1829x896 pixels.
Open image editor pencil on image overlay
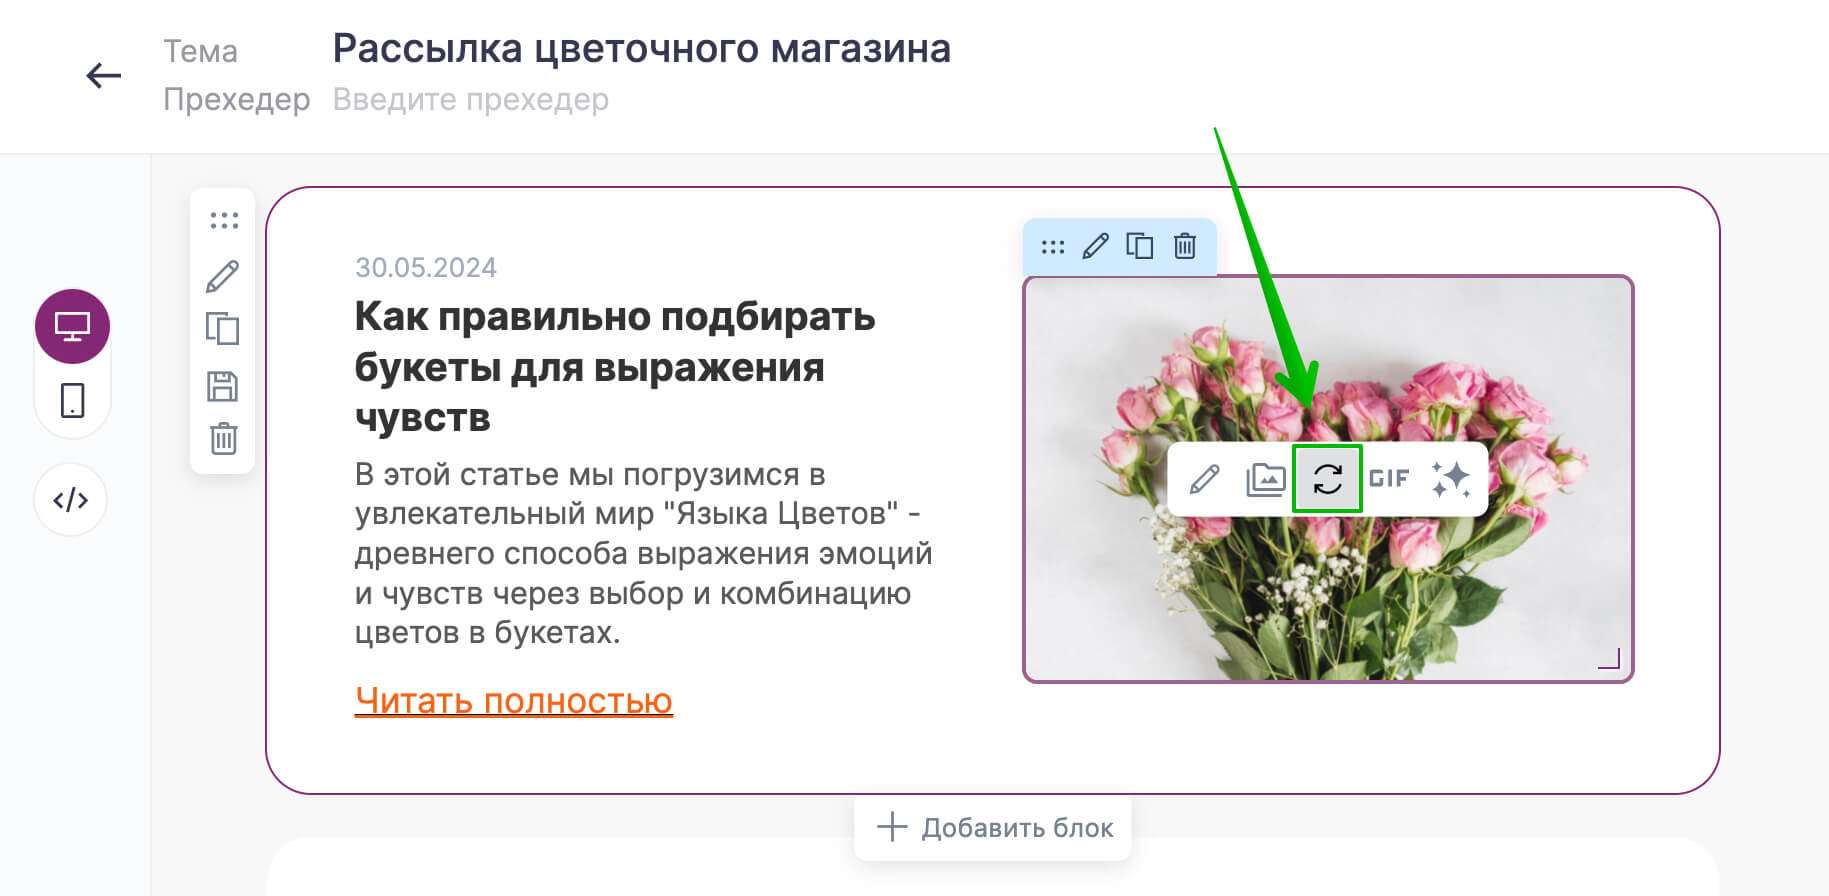(1204, 479)
